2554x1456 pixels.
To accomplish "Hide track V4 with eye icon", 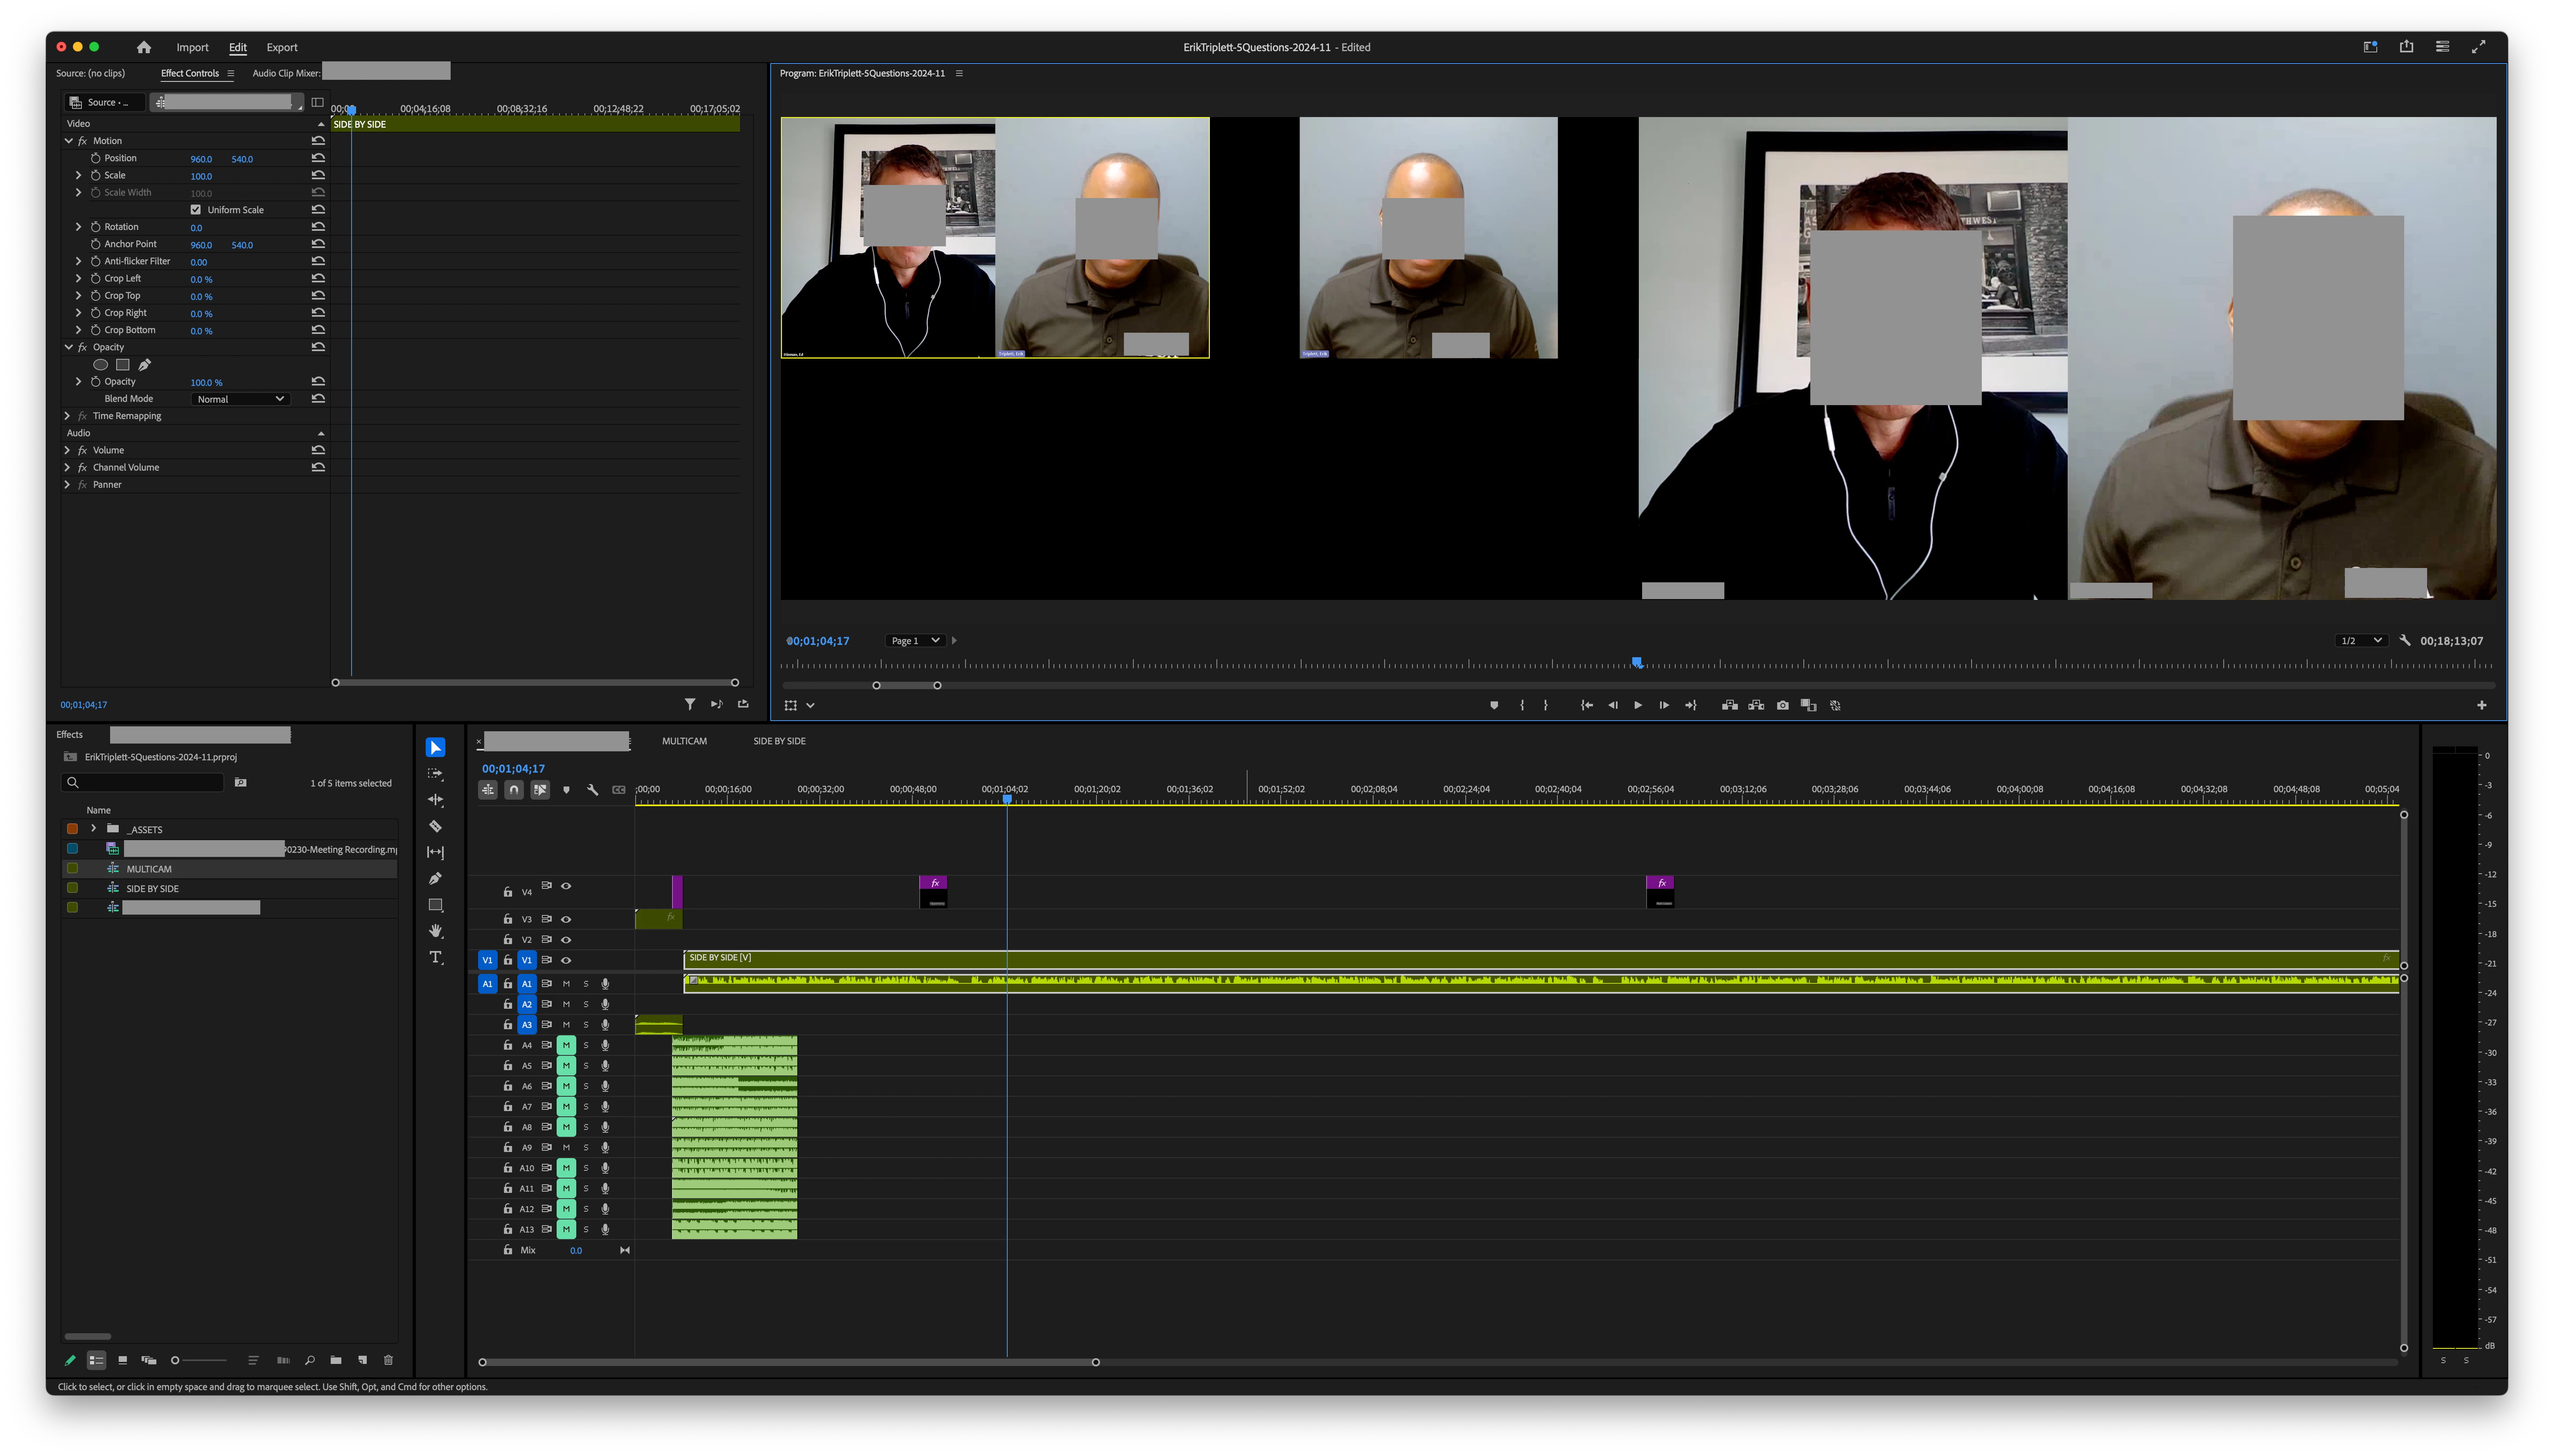I will coord(566,886).
